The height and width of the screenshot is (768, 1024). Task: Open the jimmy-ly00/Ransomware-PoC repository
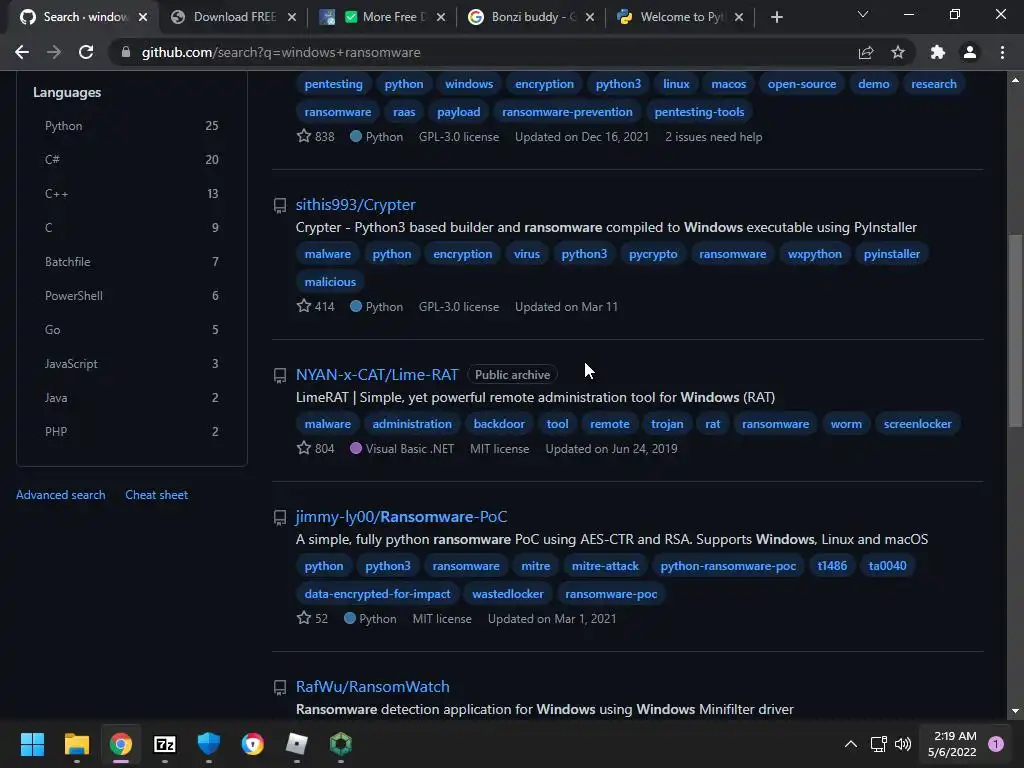[x=401, y=517]
